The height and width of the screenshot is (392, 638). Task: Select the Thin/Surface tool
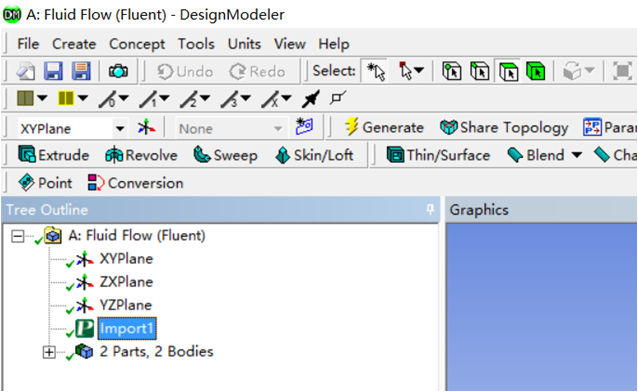point(438,155)
